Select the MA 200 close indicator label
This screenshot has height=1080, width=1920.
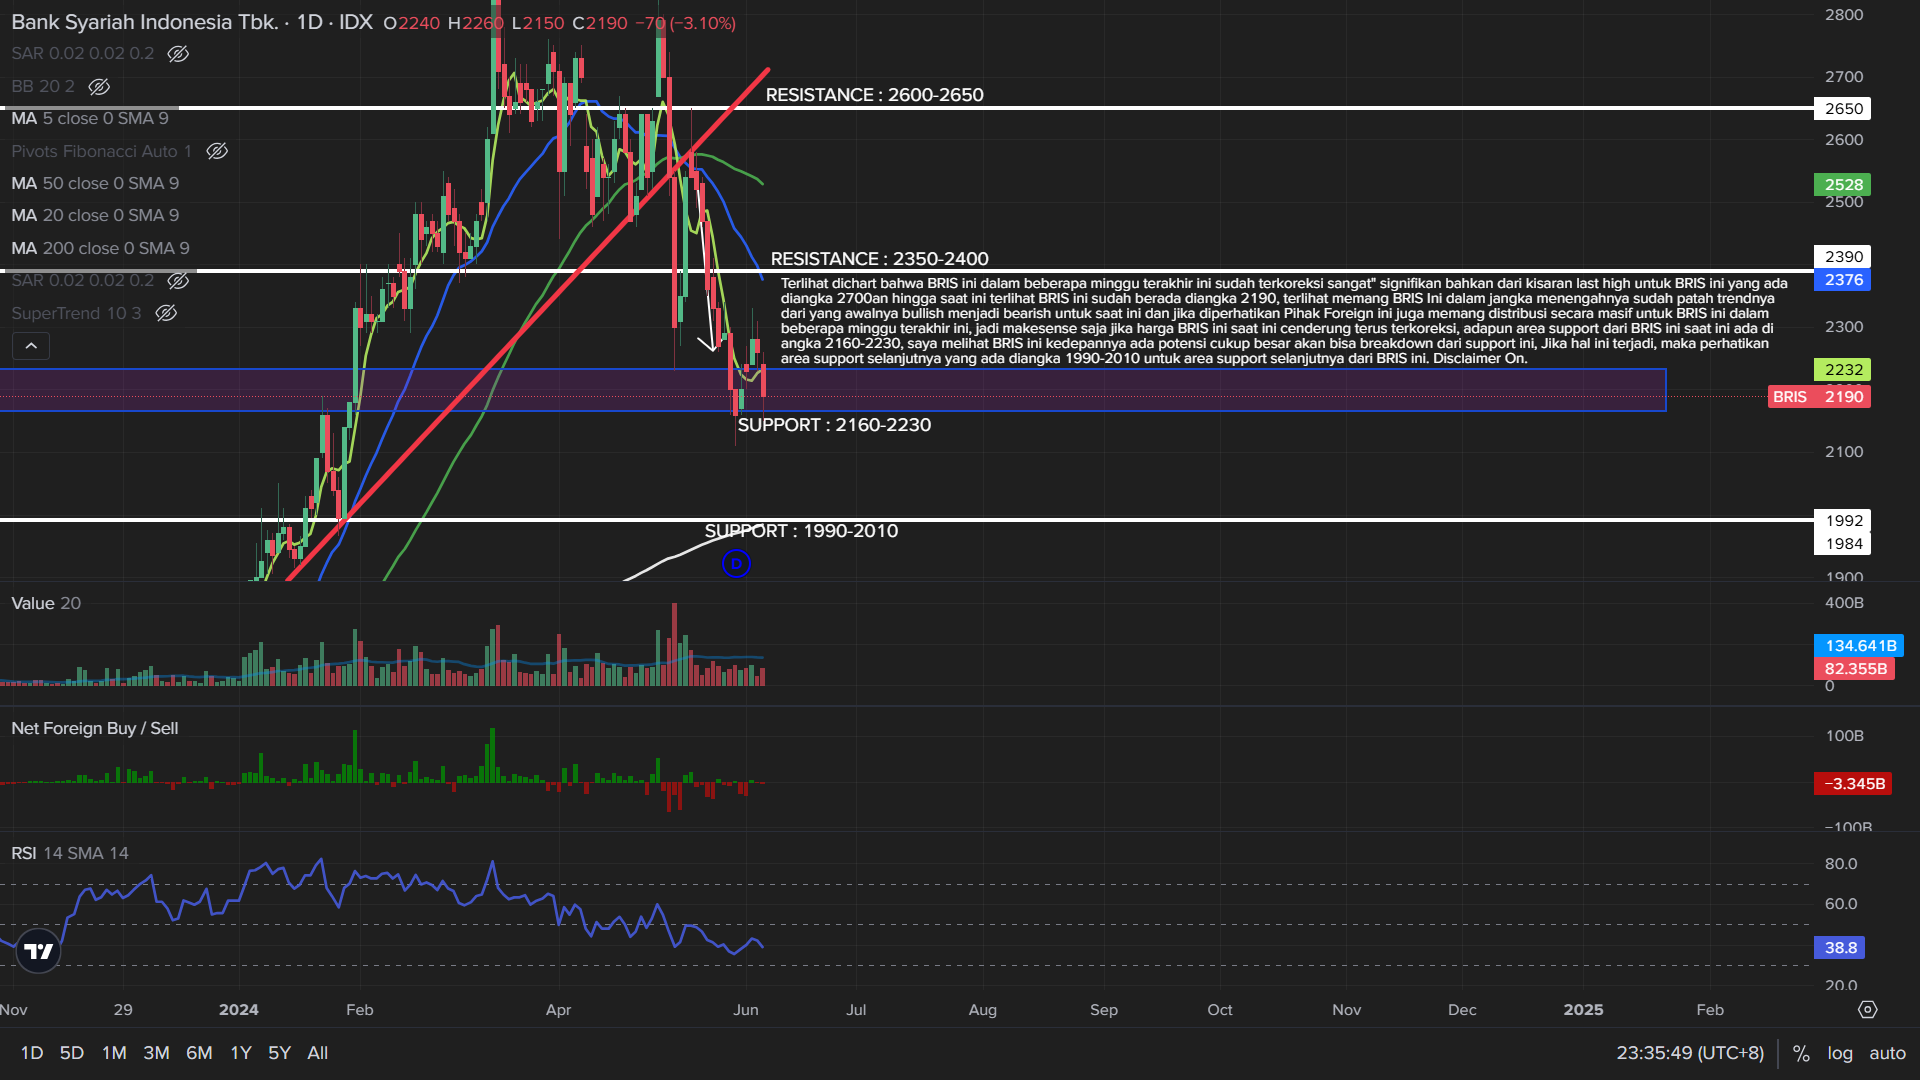[x=100, y=248]
